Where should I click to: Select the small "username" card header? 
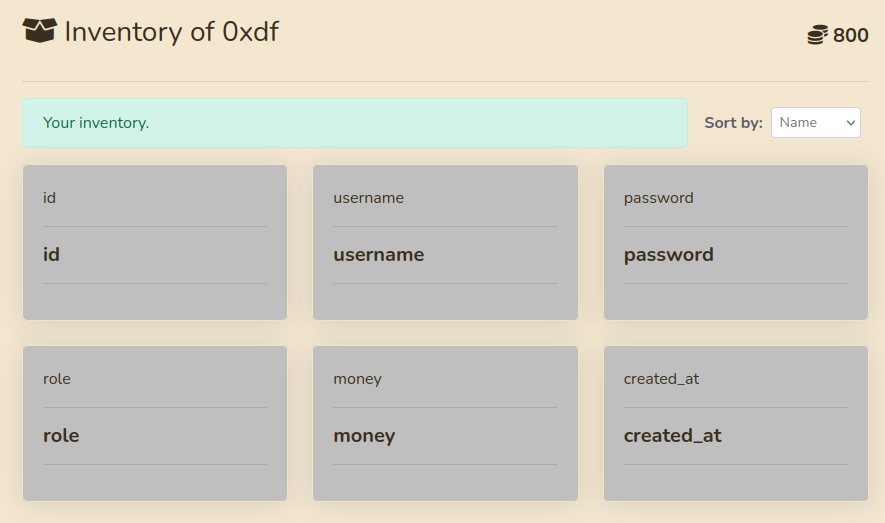click(x=368, y=198)
